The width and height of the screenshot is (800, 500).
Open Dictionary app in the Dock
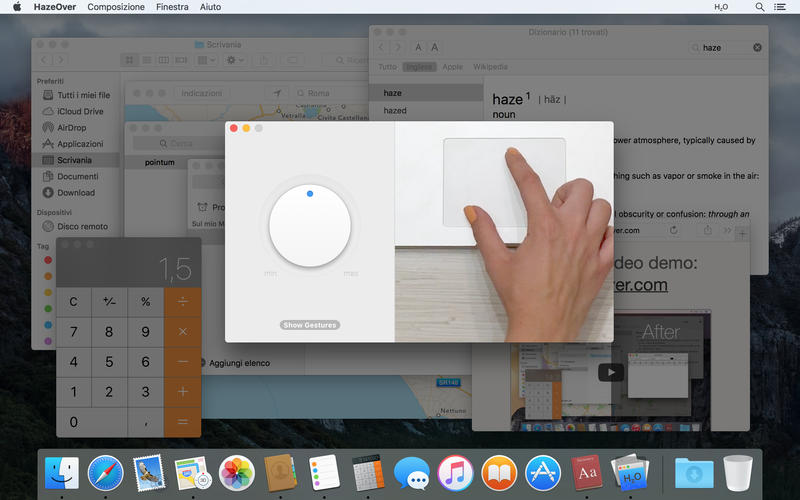coord(586,473)
